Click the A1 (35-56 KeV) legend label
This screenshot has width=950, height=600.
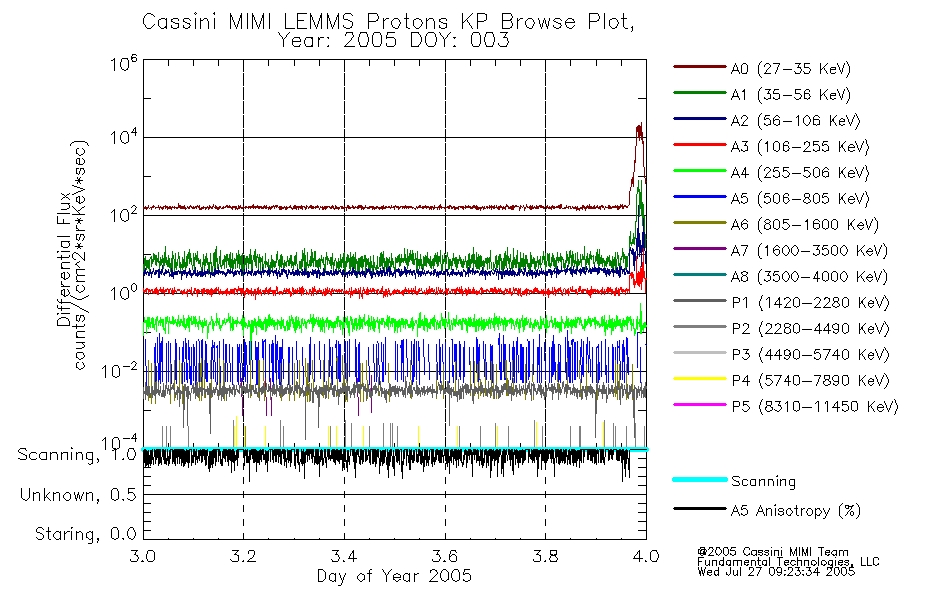[790, 95]
